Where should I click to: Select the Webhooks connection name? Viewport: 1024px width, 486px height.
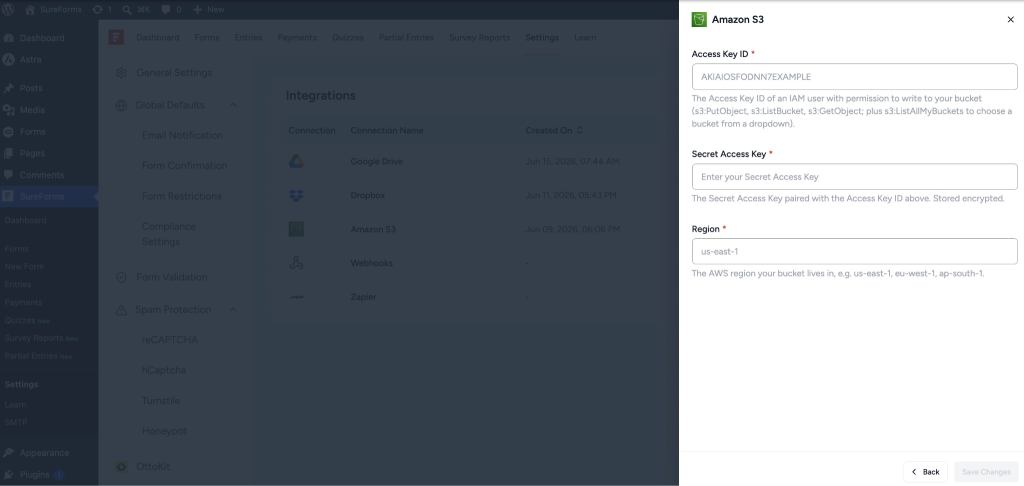[372, 263]
